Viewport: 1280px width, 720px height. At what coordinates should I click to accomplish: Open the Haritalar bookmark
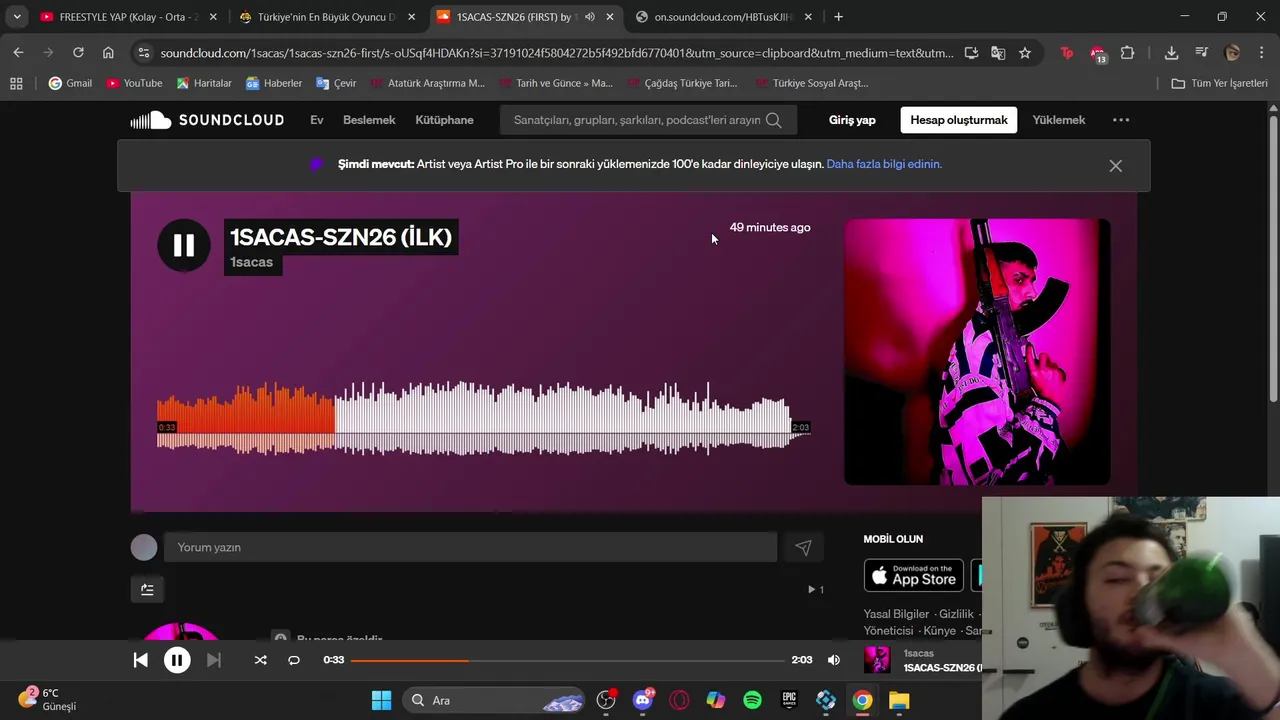[x=203, y=83]
